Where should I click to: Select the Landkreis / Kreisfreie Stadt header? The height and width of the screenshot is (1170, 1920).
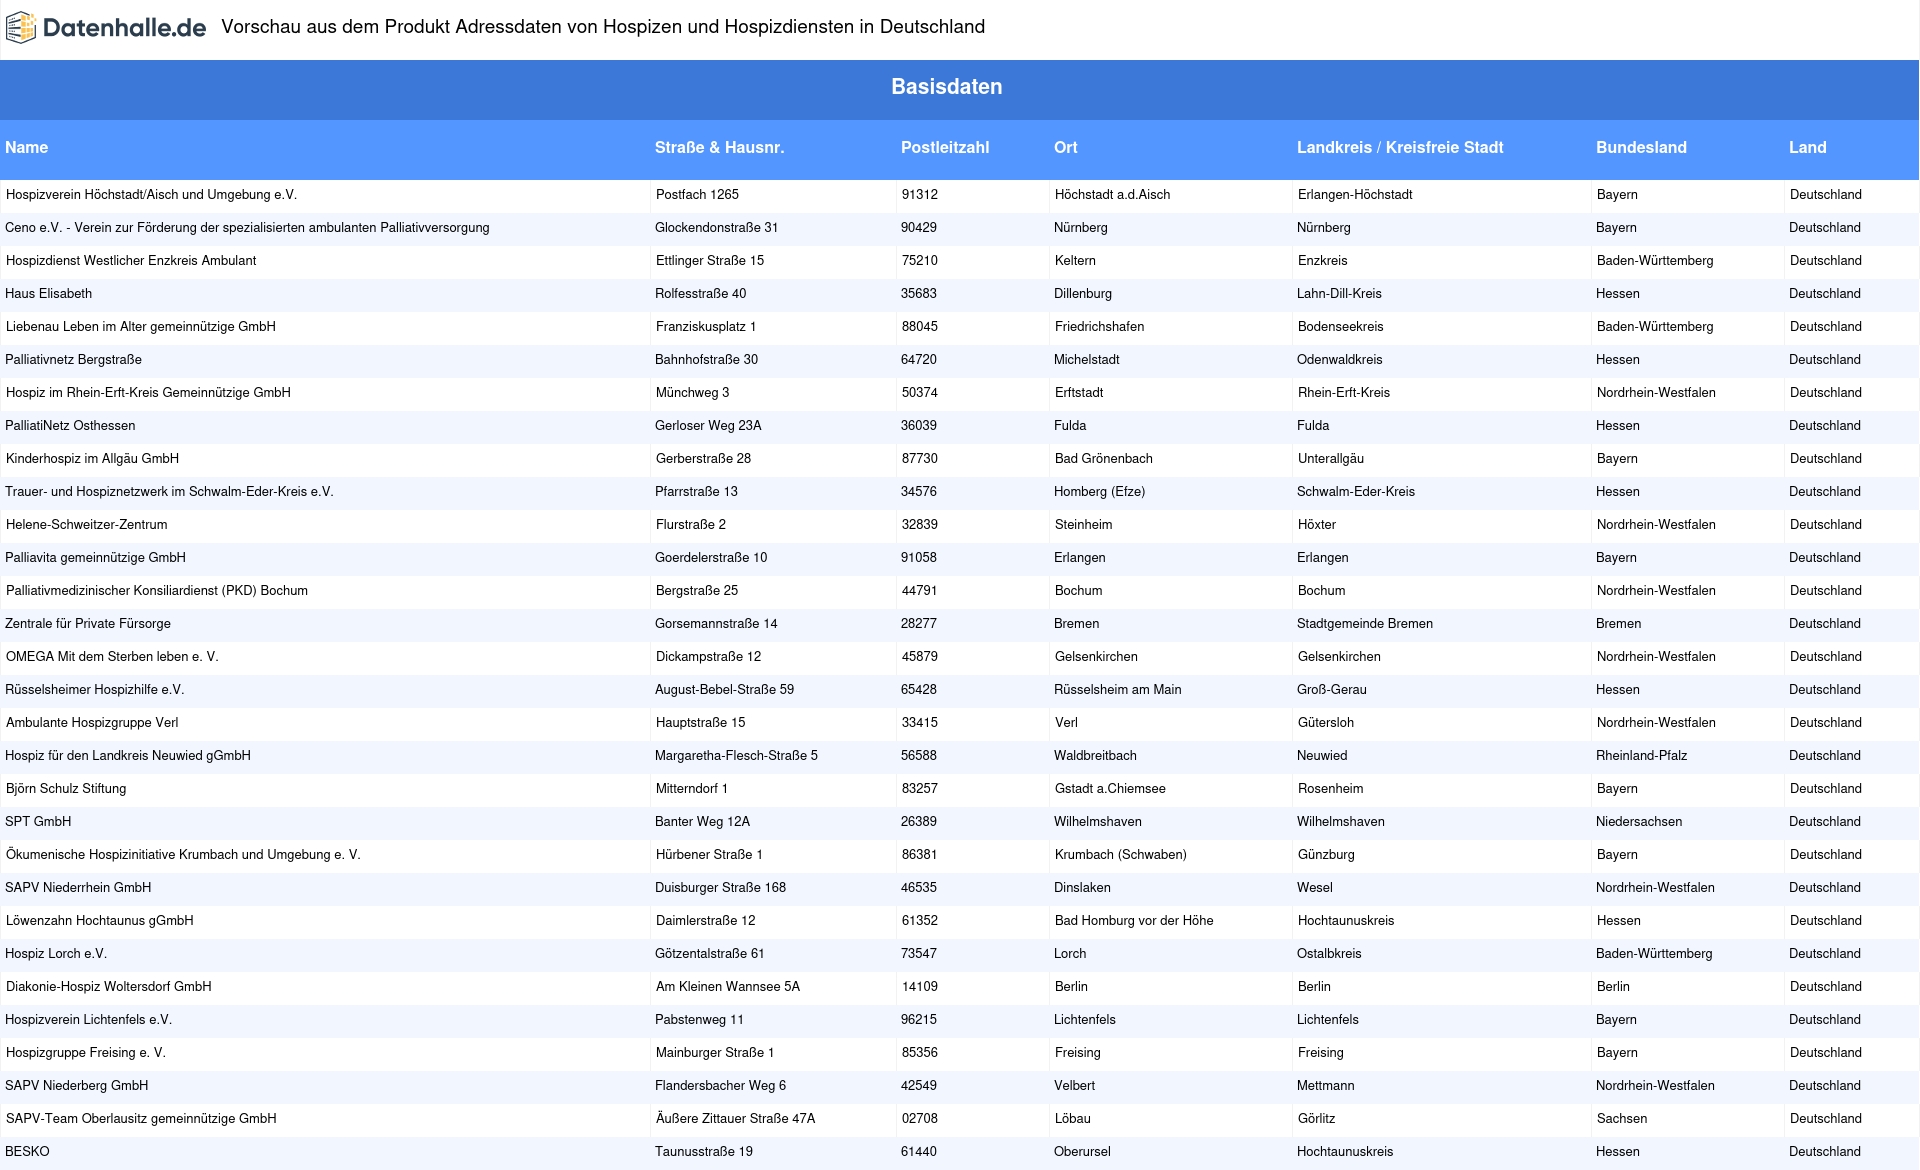pyautogui.click(x=1400, y=148)
